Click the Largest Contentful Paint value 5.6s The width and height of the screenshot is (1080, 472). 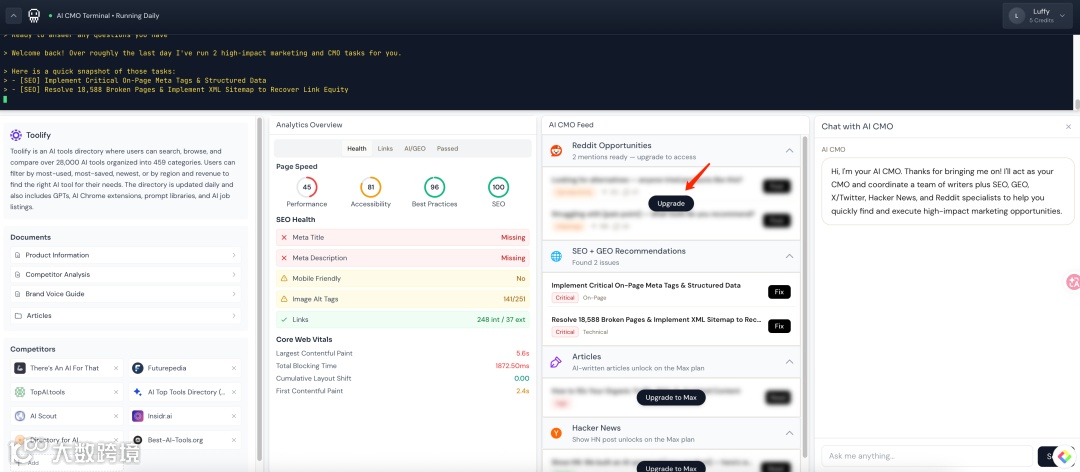(x=522, y=353)
